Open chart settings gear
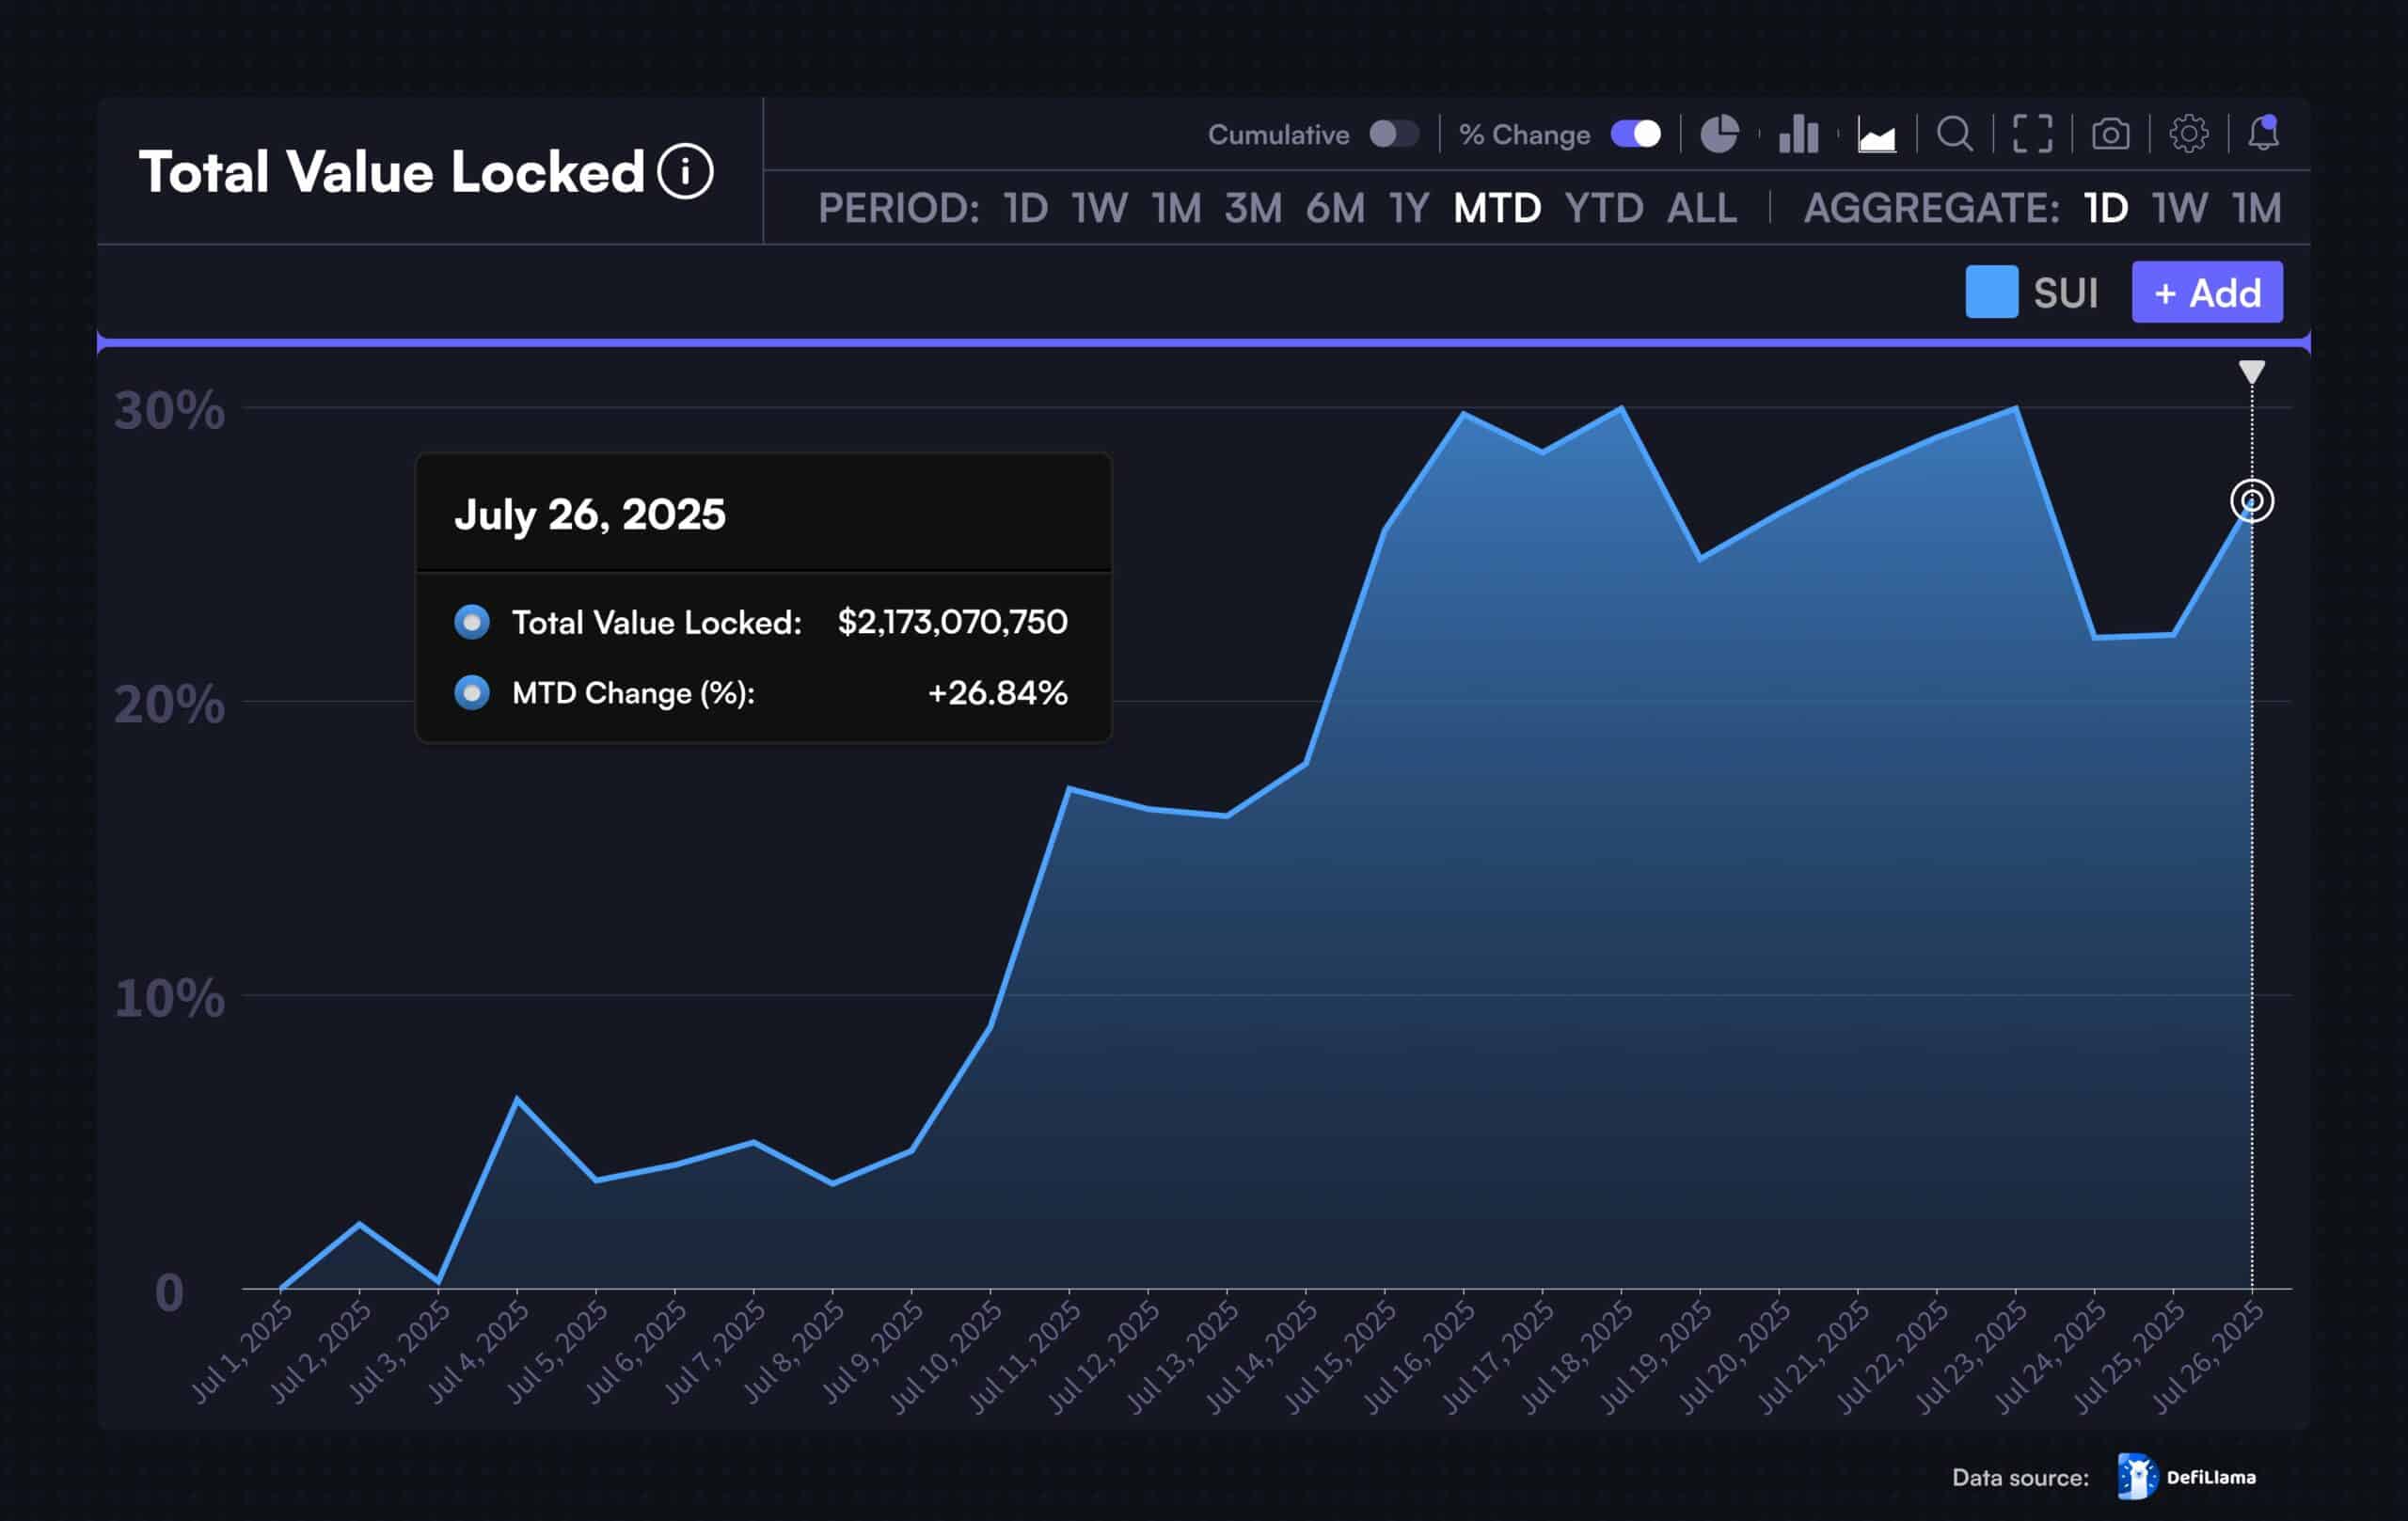The width and height of the screenshot is (2408, 1521). (x=2188, y=134)
